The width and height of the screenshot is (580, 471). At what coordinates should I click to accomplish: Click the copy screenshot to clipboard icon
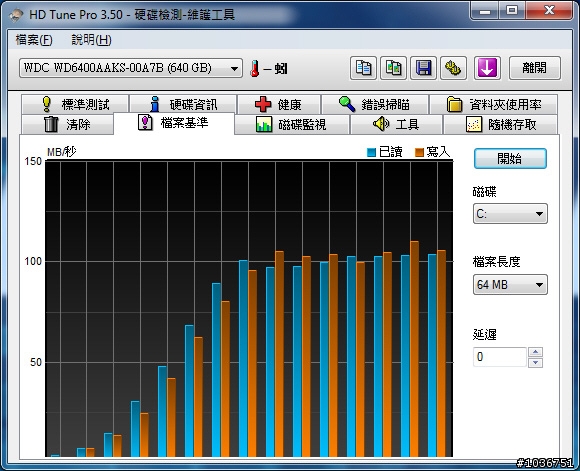pyautogui.click(x=394, y=68)
